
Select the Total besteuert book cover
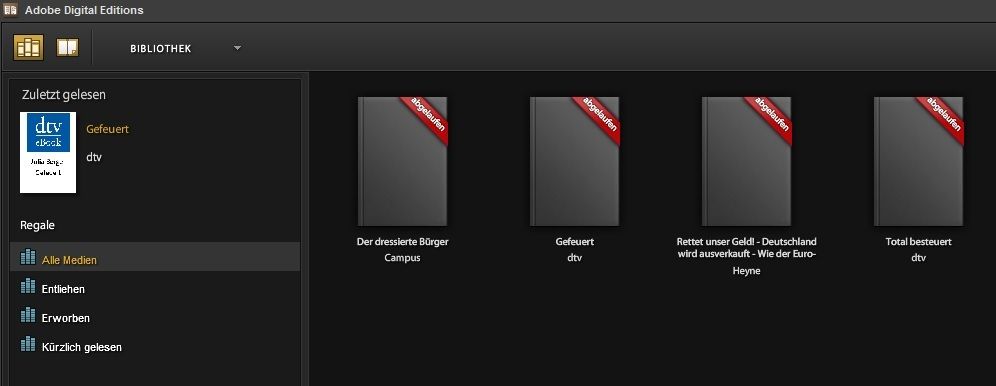click(x=919, y=161)
